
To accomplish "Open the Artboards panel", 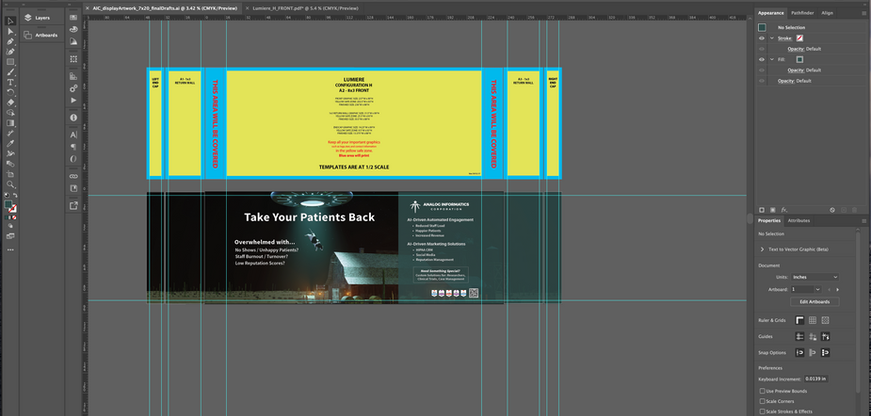I will (x=44, y=35).
